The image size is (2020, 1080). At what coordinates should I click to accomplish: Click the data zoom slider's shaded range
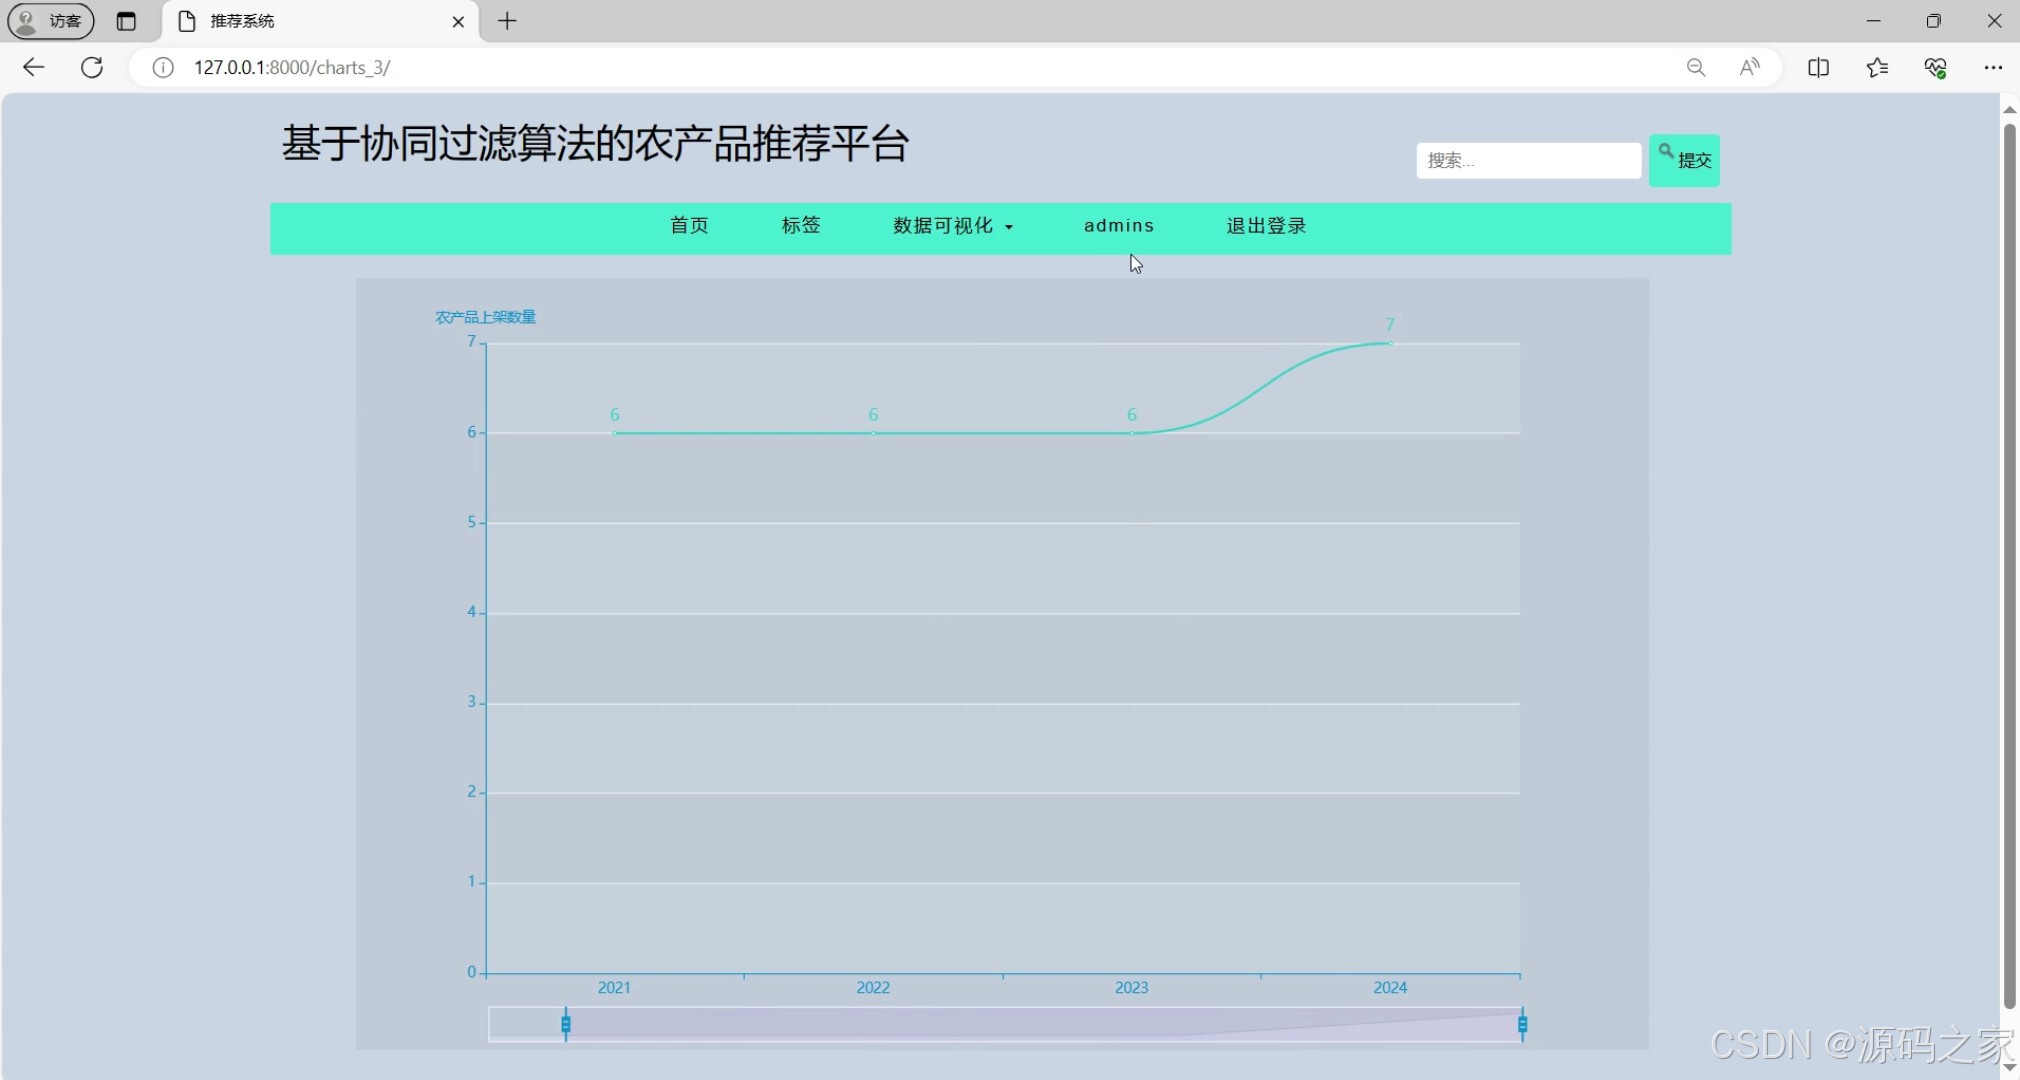pos(1044,1024)
